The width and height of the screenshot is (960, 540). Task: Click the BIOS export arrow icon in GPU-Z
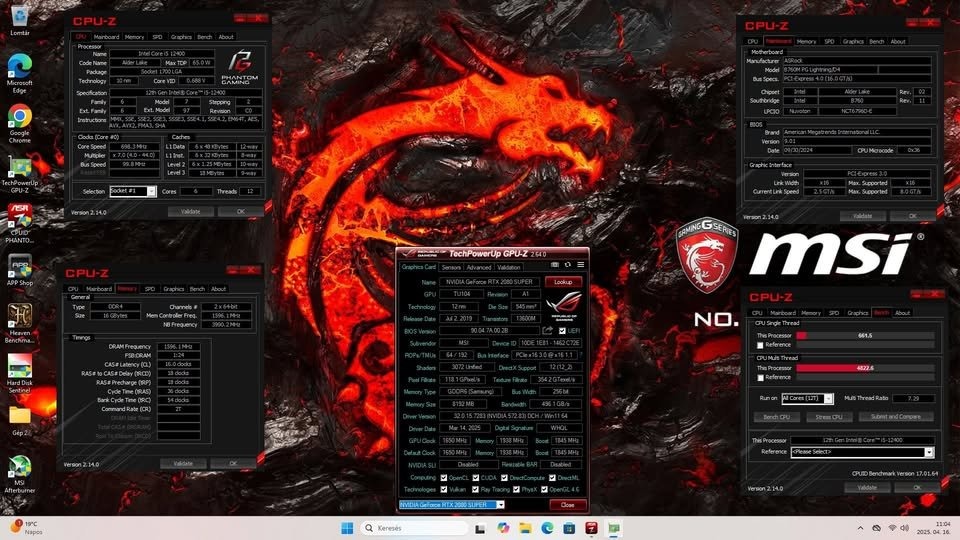pyautogui.click(x=547, y=331)
